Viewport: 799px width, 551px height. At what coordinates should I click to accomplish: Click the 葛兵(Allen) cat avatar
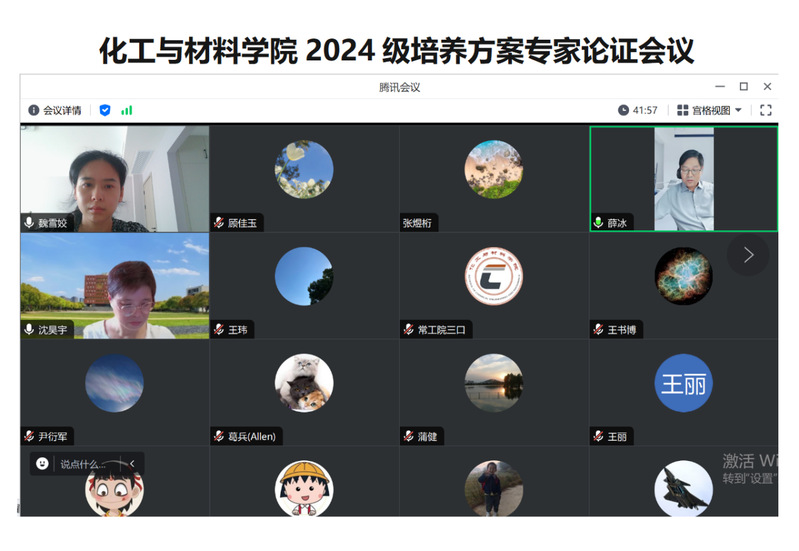click(x=304, y=383)
